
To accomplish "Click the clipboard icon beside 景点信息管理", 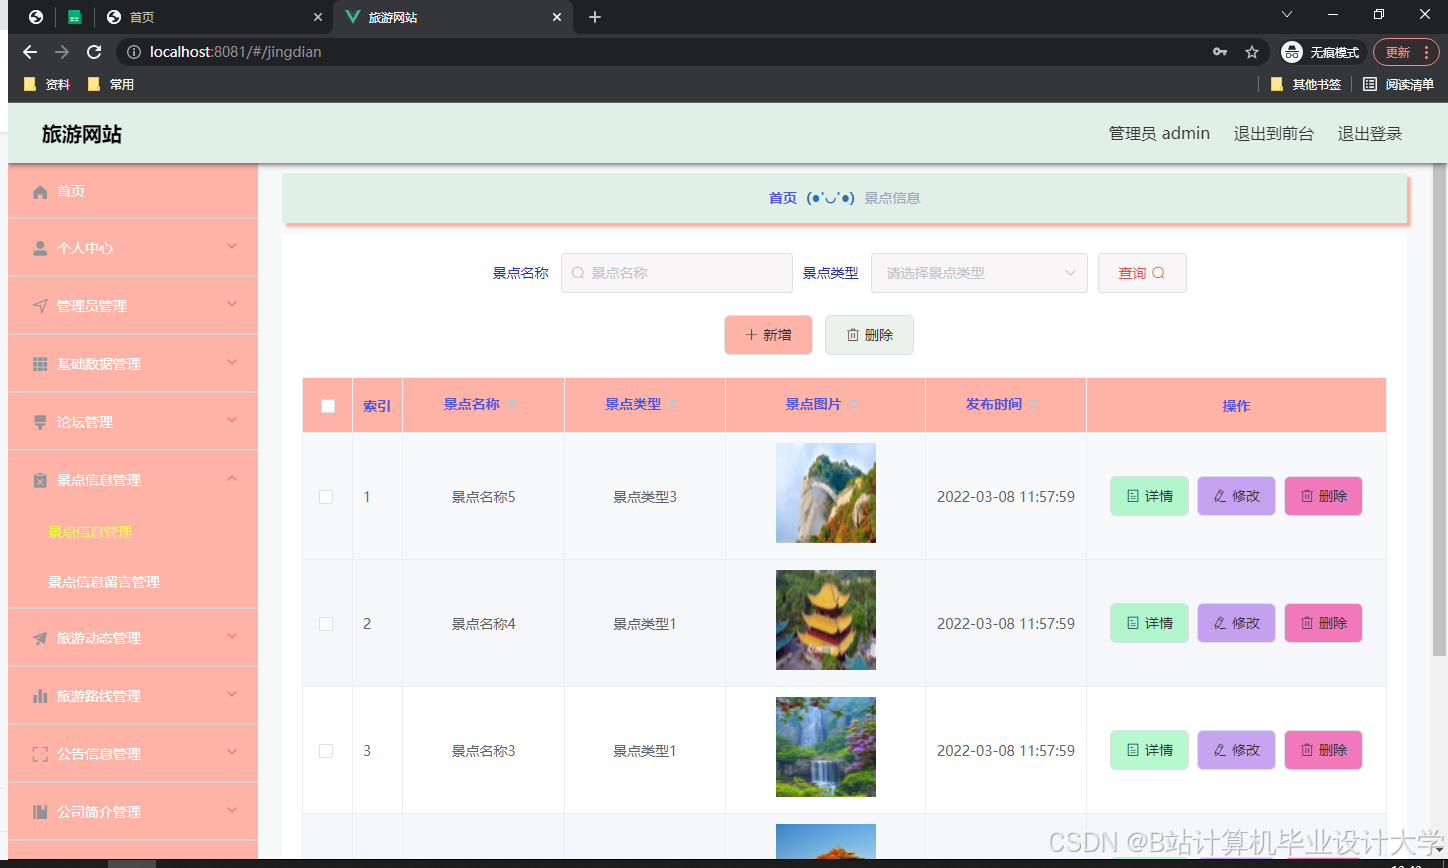I will click(x=40, y=480).
